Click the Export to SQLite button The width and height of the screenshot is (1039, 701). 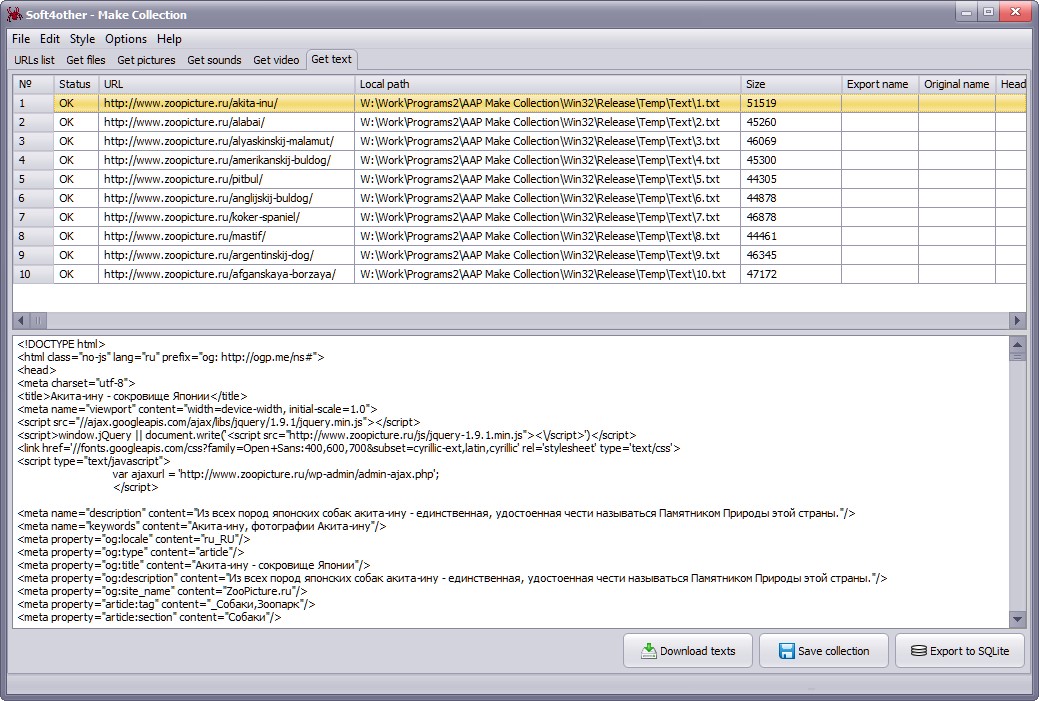point(960,651)
